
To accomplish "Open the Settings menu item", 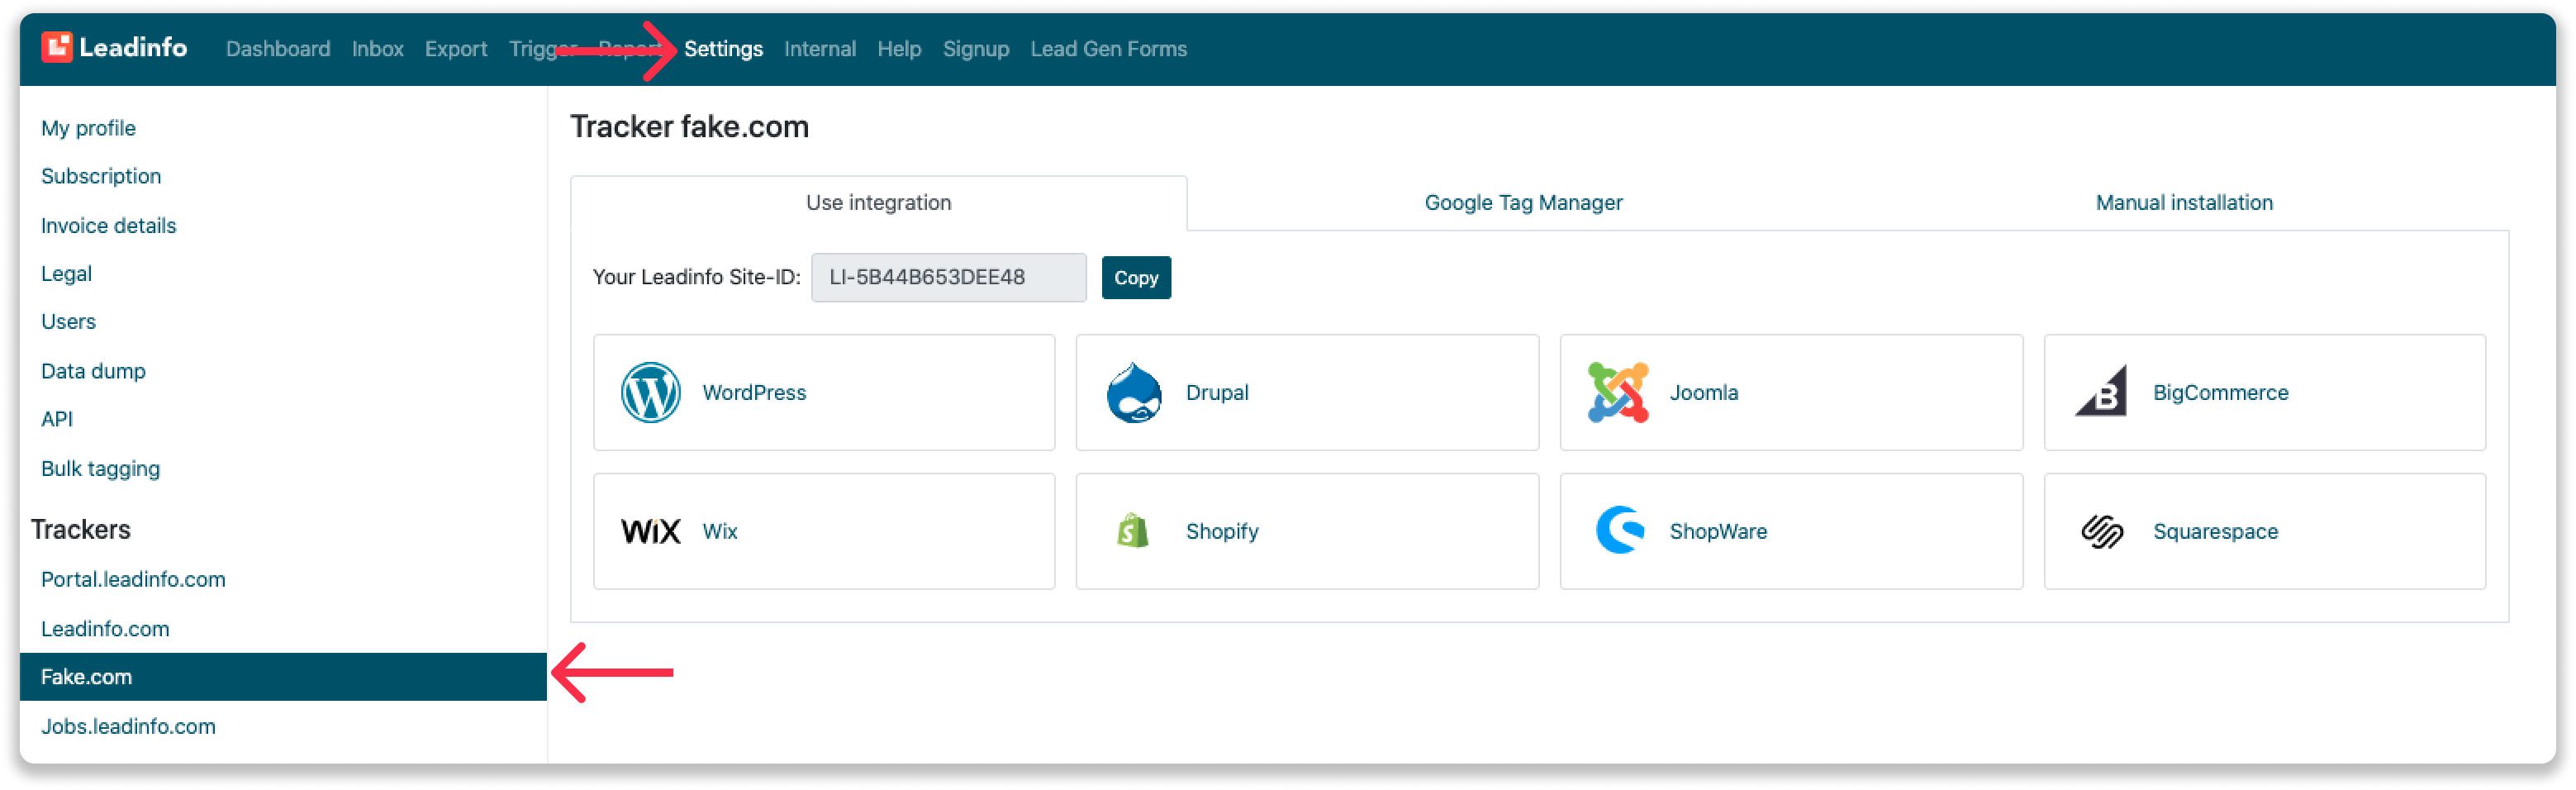I will click(722, 48).
